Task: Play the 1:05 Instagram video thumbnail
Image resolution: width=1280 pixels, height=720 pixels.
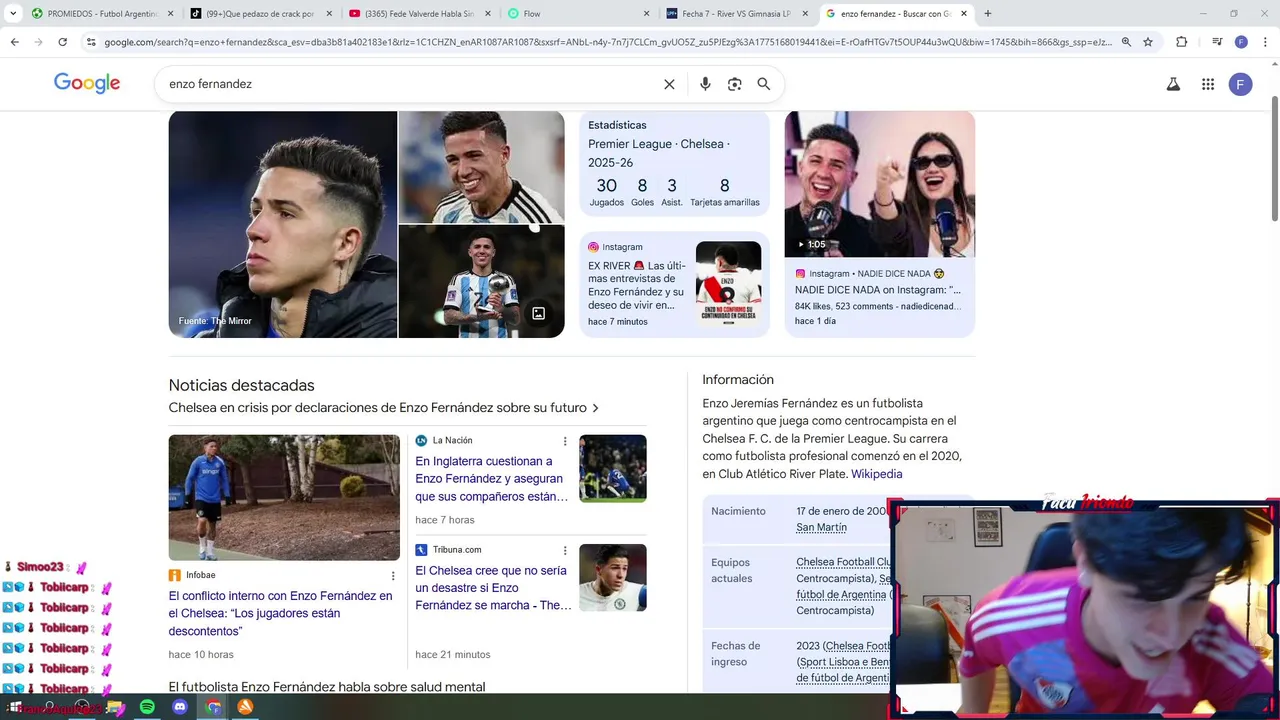Action: click(879, 183)
